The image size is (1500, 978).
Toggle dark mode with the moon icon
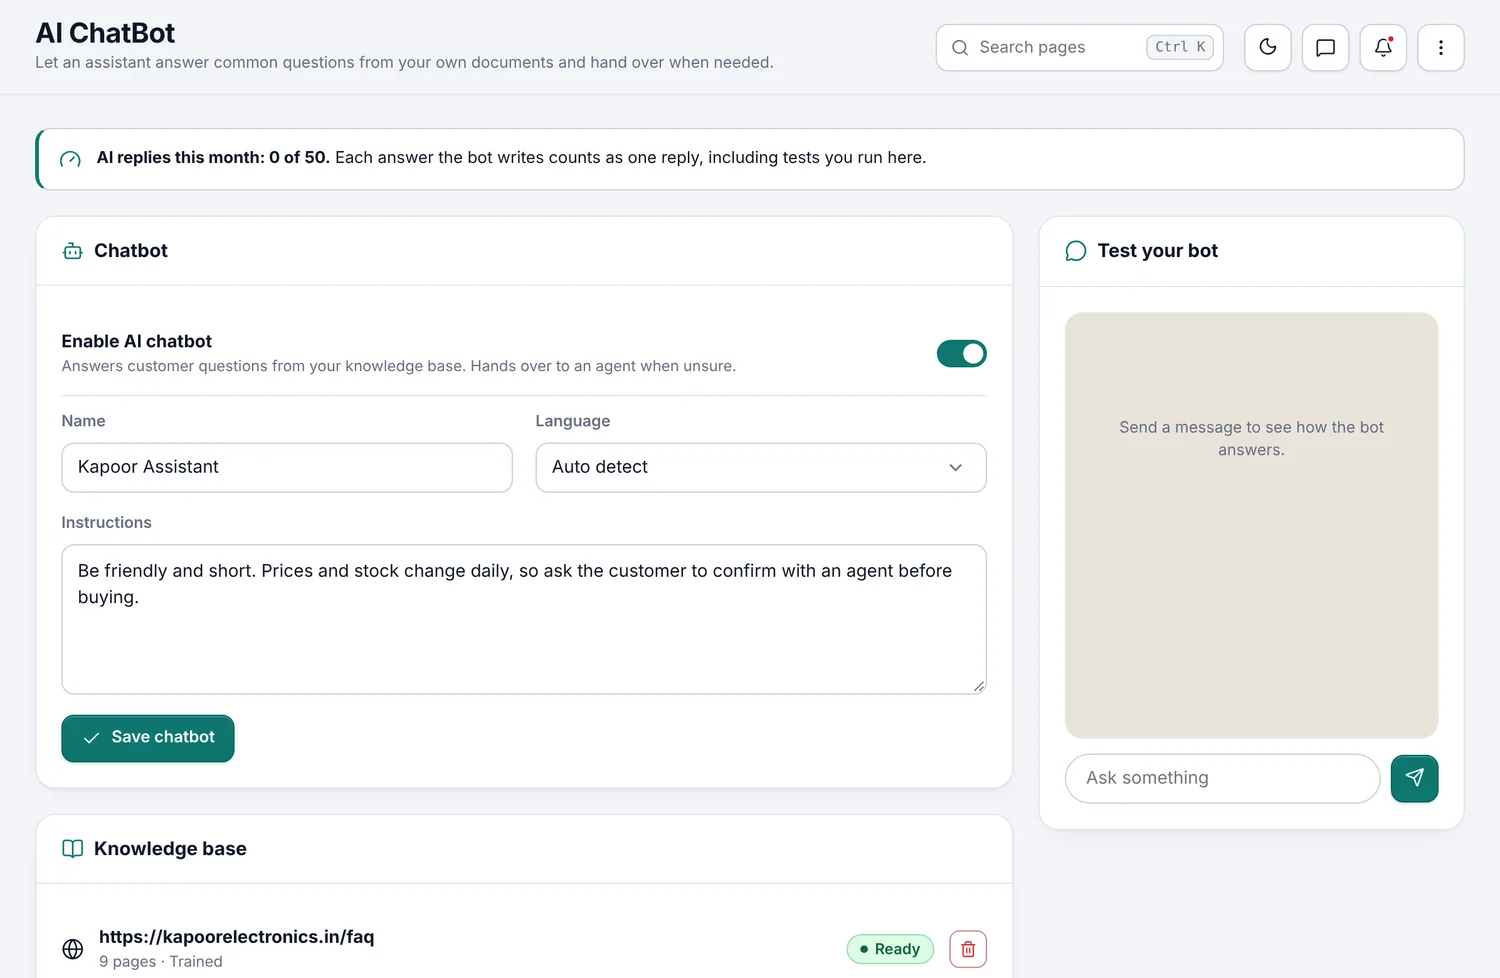click(x=1268, y=47)
